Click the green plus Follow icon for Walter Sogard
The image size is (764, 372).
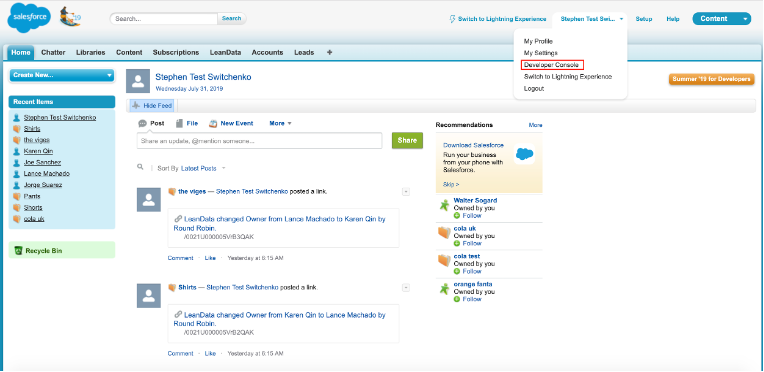457,215
